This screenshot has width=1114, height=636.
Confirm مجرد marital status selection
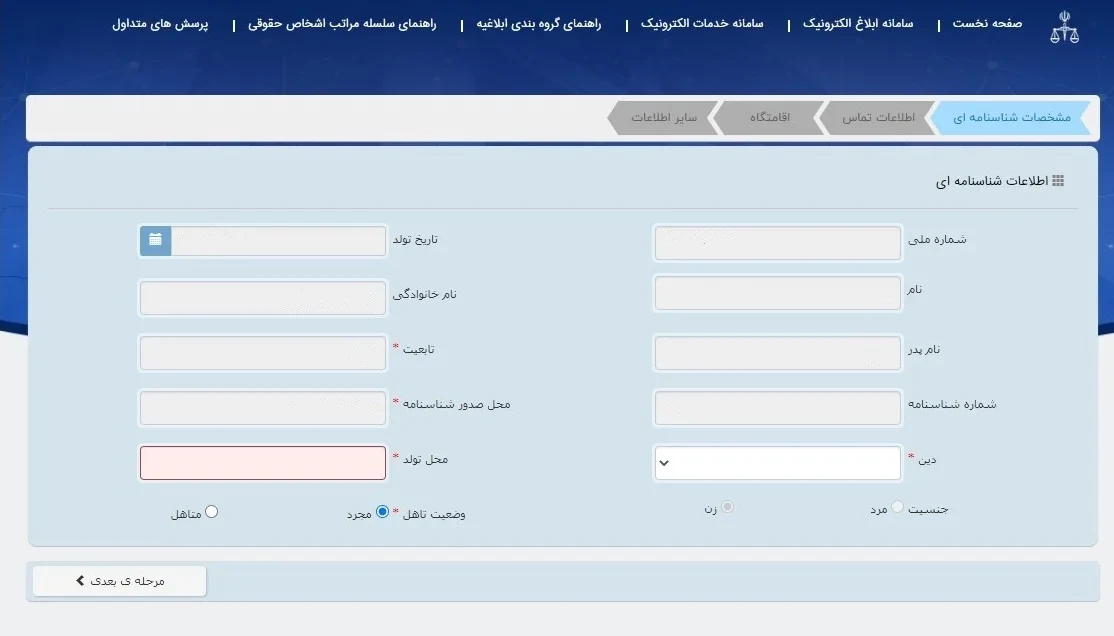[x=382, y=510]
